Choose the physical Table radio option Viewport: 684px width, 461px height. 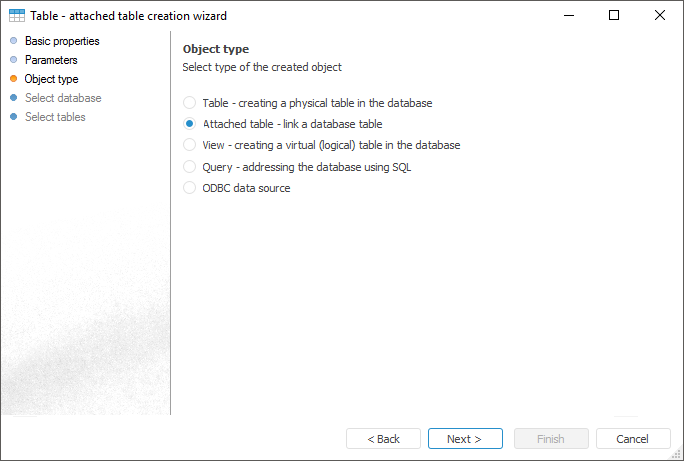(x=190, y=103)
